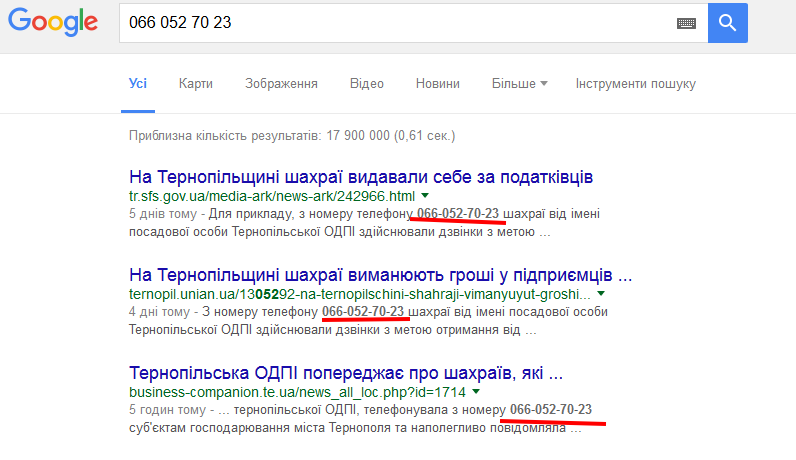Viewport: 796px width, 460px height.
Task: Switch to the Зображення tab
Action: tap(281, 83)
